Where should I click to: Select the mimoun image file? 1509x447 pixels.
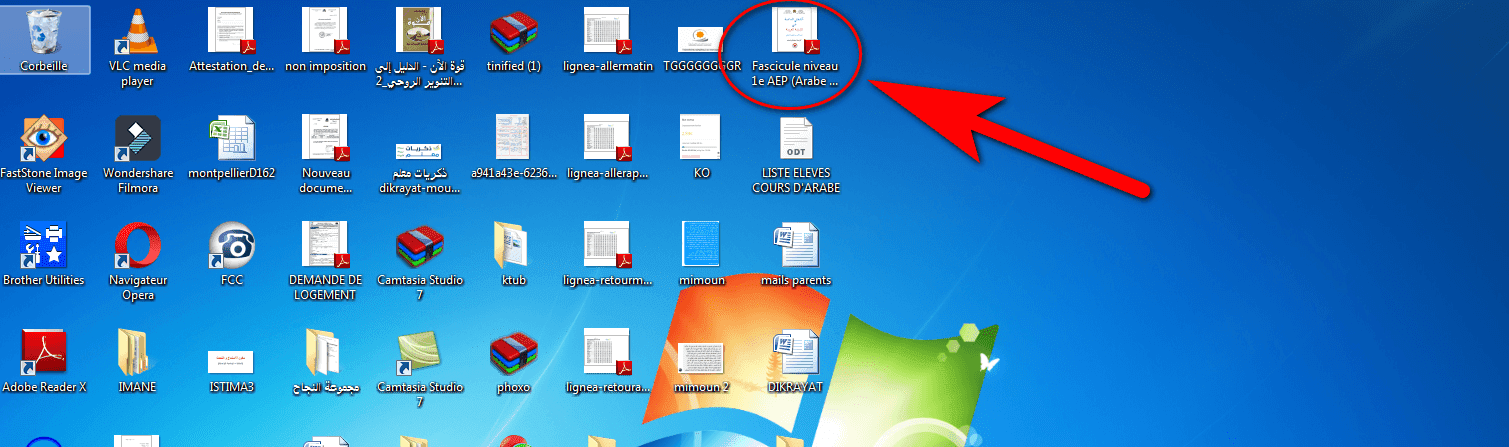tap(701, 254)
